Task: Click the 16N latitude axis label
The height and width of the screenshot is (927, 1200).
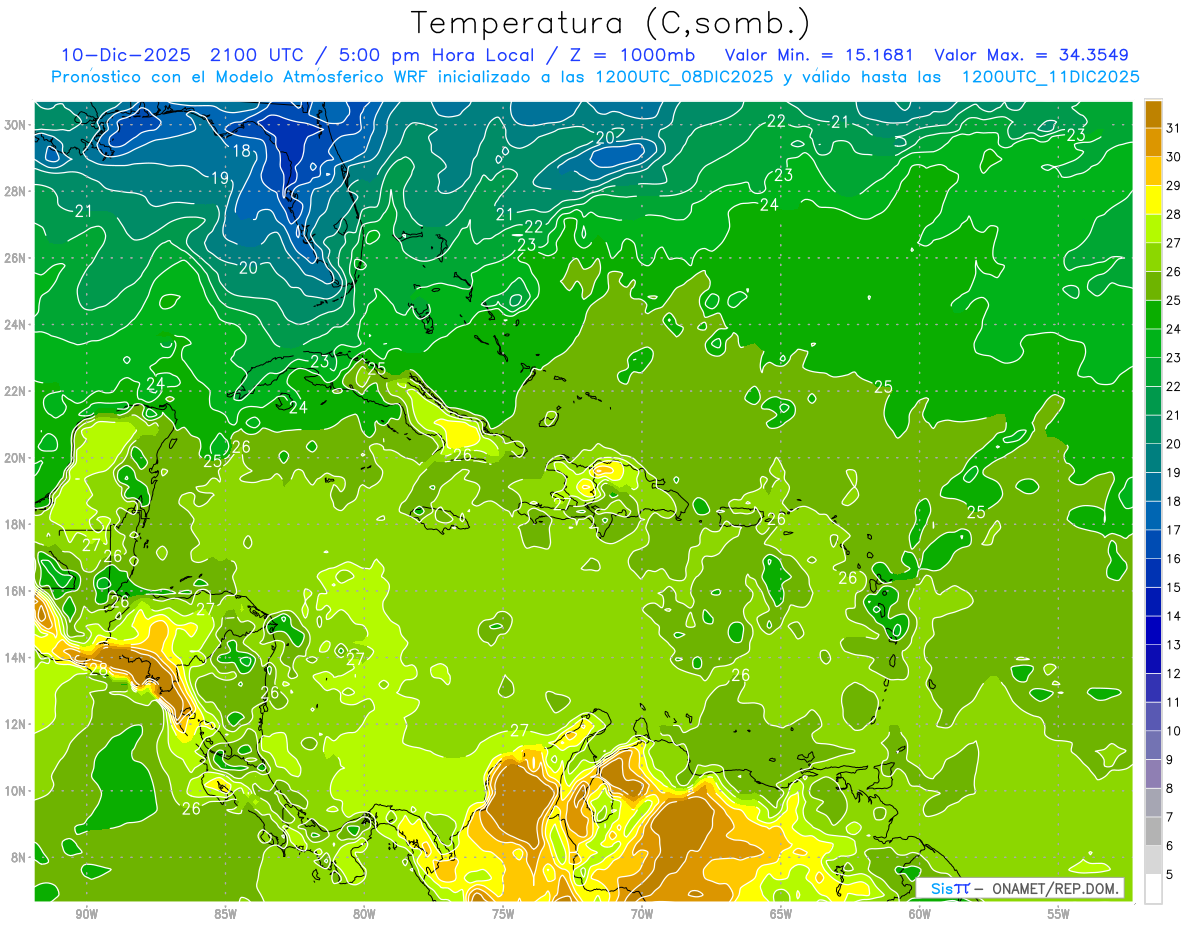Action: coord(14,591)
